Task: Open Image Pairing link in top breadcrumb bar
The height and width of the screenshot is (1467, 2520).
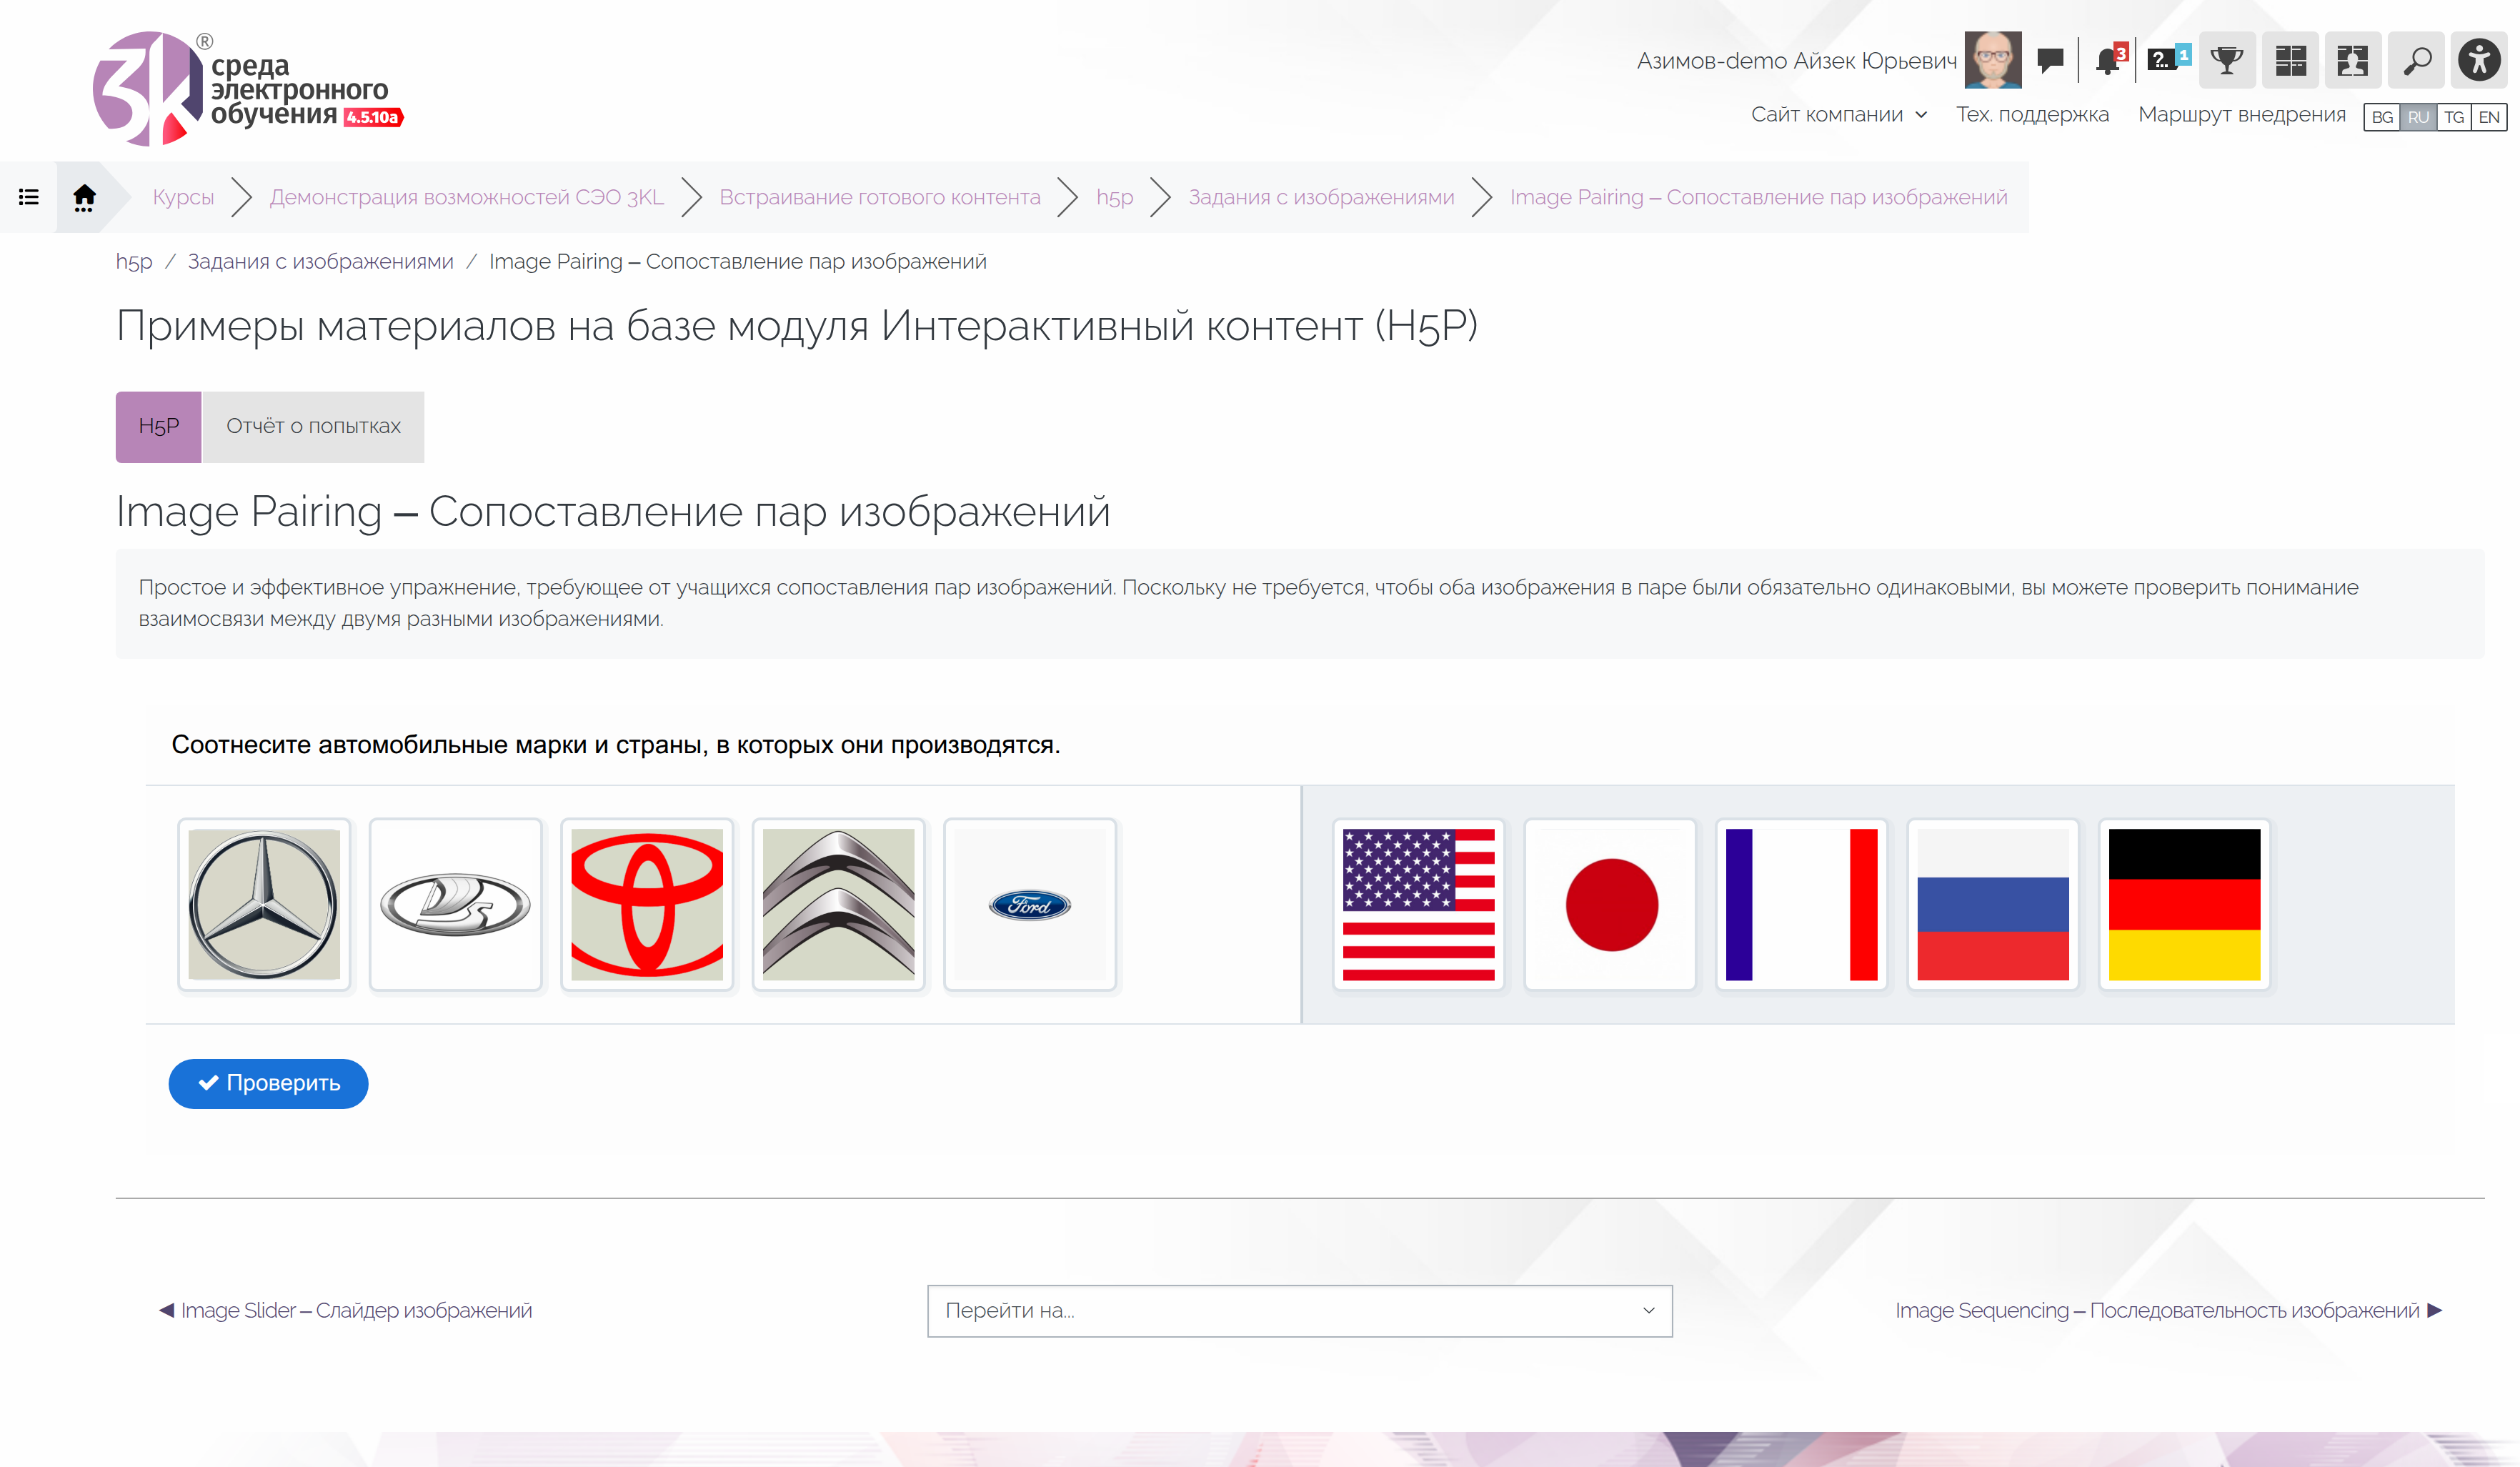Action: point(1758,197)
